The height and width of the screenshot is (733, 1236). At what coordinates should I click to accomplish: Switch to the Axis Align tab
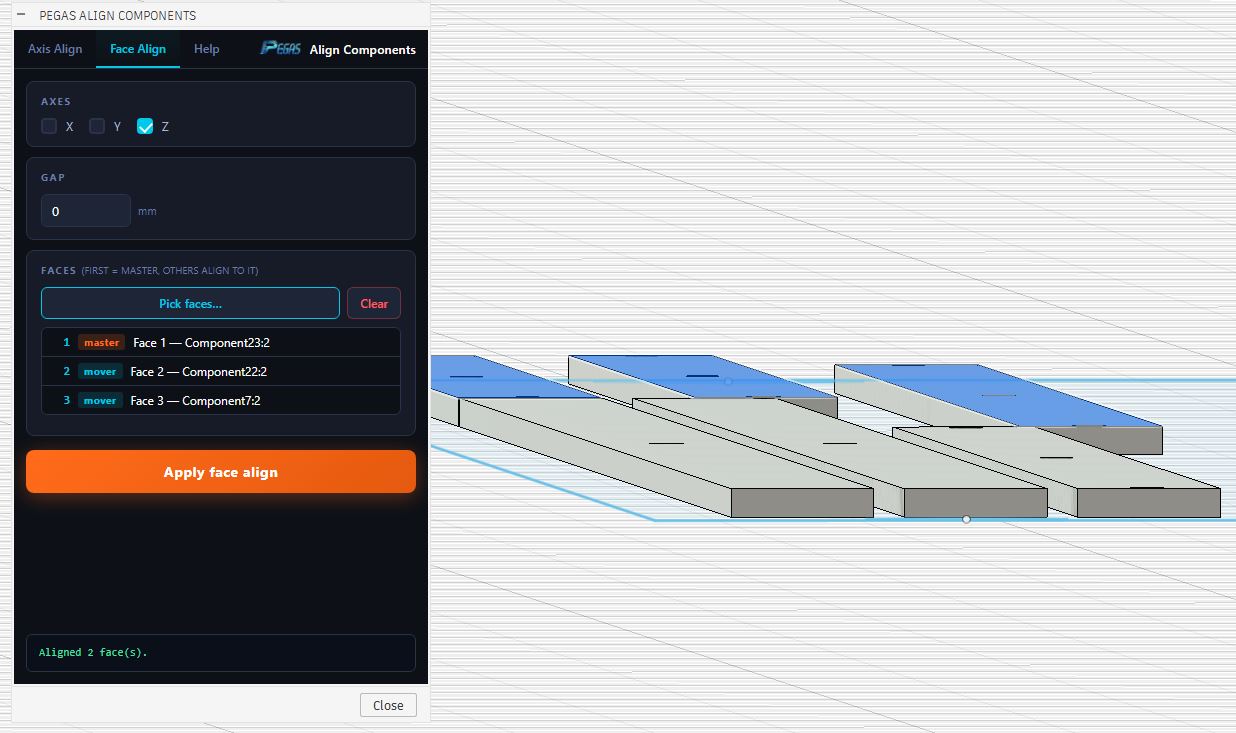coord(55,49)
